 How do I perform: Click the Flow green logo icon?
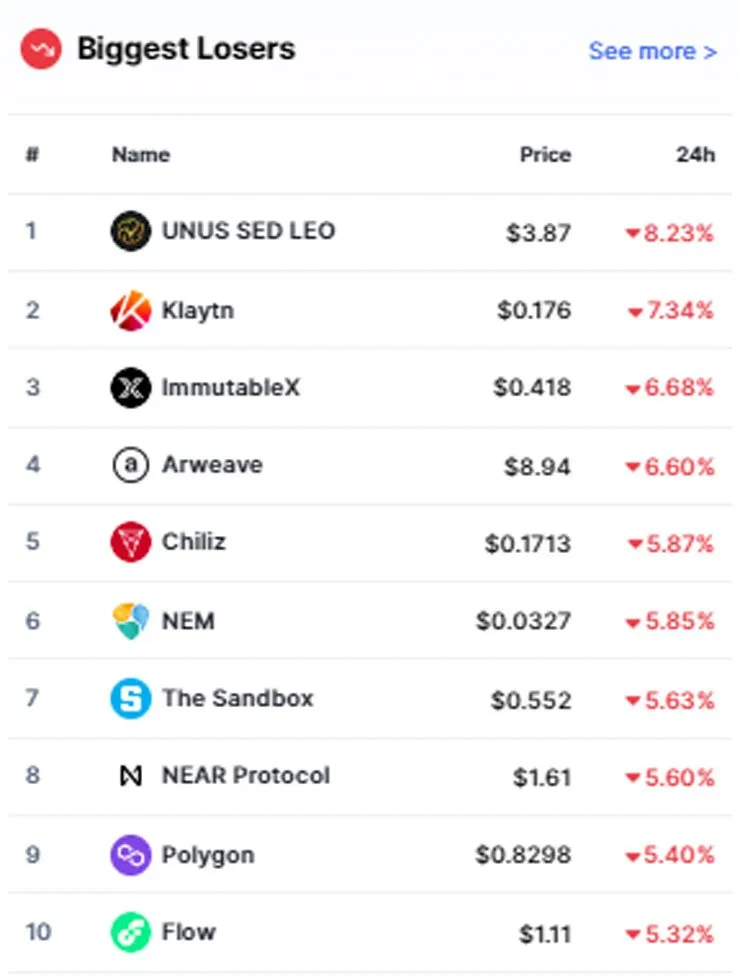(x=131, y=932)
